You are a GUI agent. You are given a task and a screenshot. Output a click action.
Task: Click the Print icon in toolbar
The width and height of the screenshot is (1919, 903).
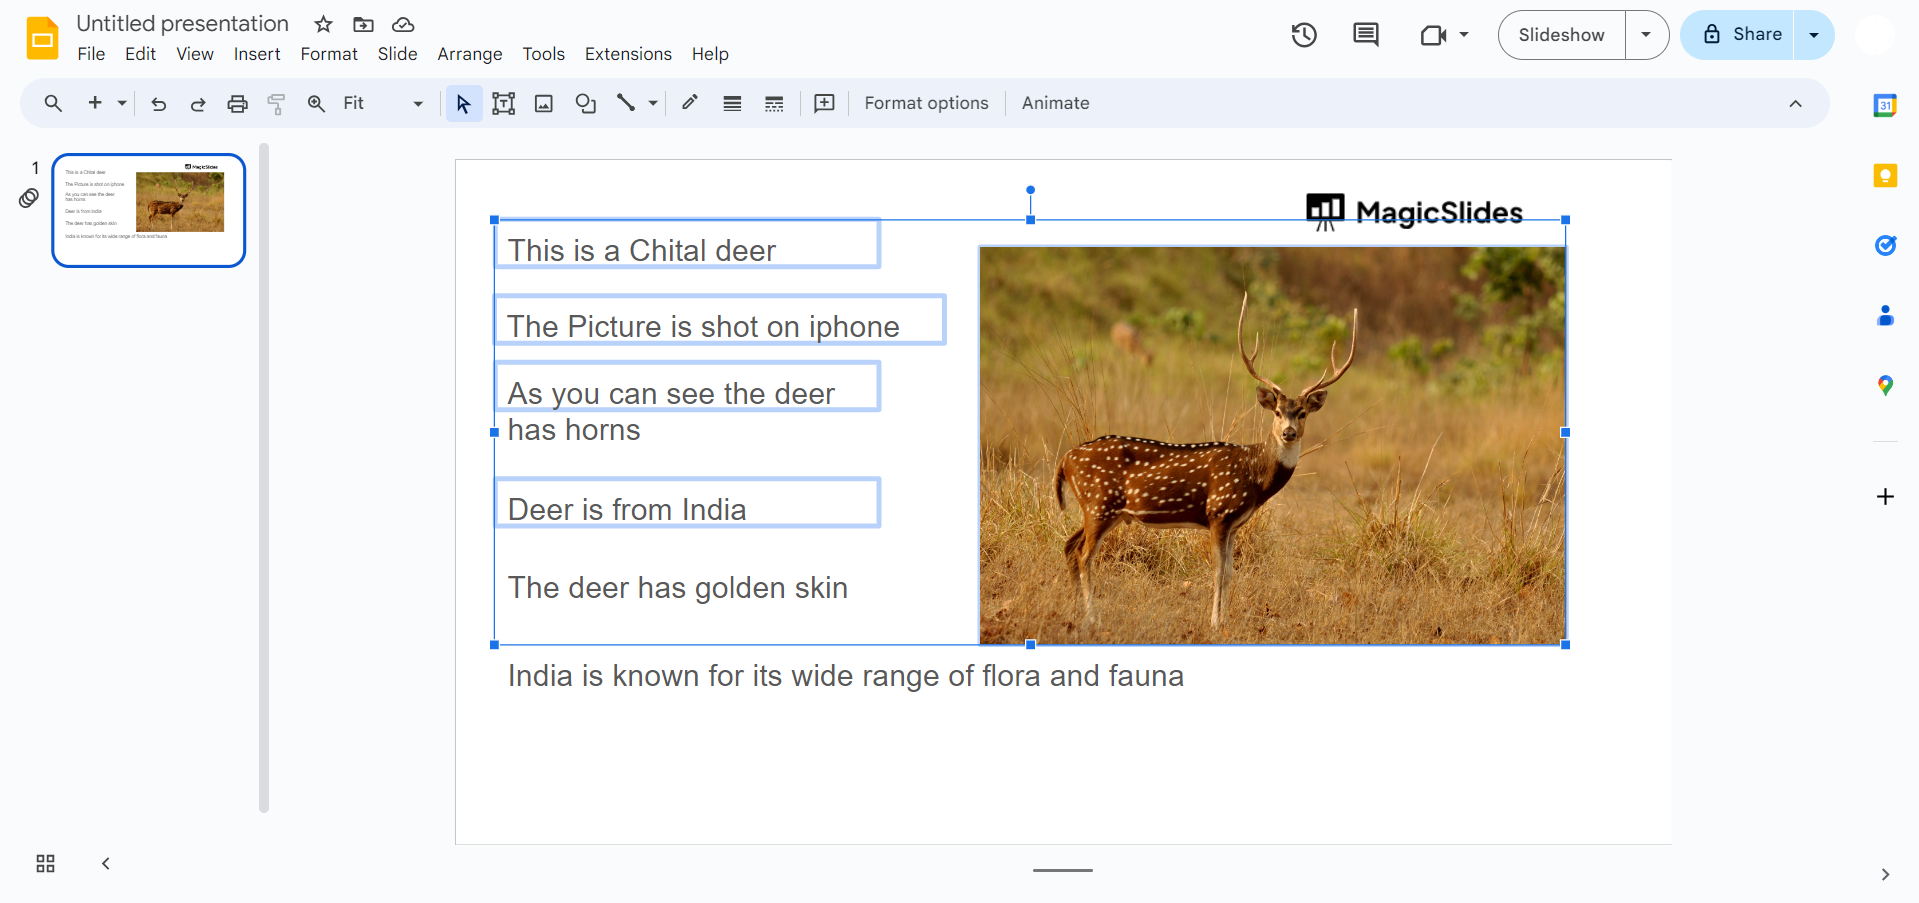[x=237, y=104]
